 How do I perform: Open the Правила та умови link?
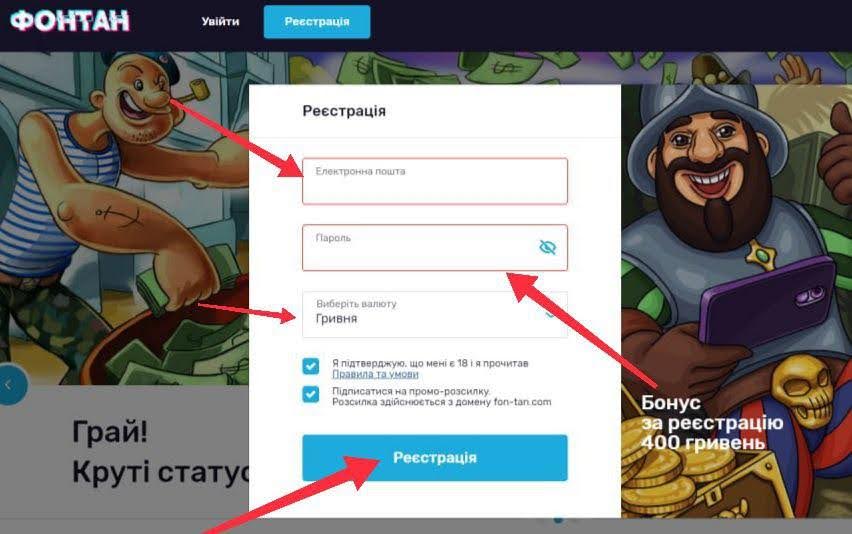375,374
